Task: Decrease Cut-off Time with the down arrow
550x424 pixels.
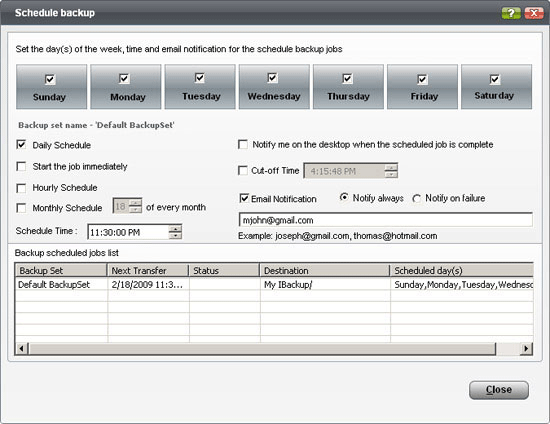Action: (391, 174)
